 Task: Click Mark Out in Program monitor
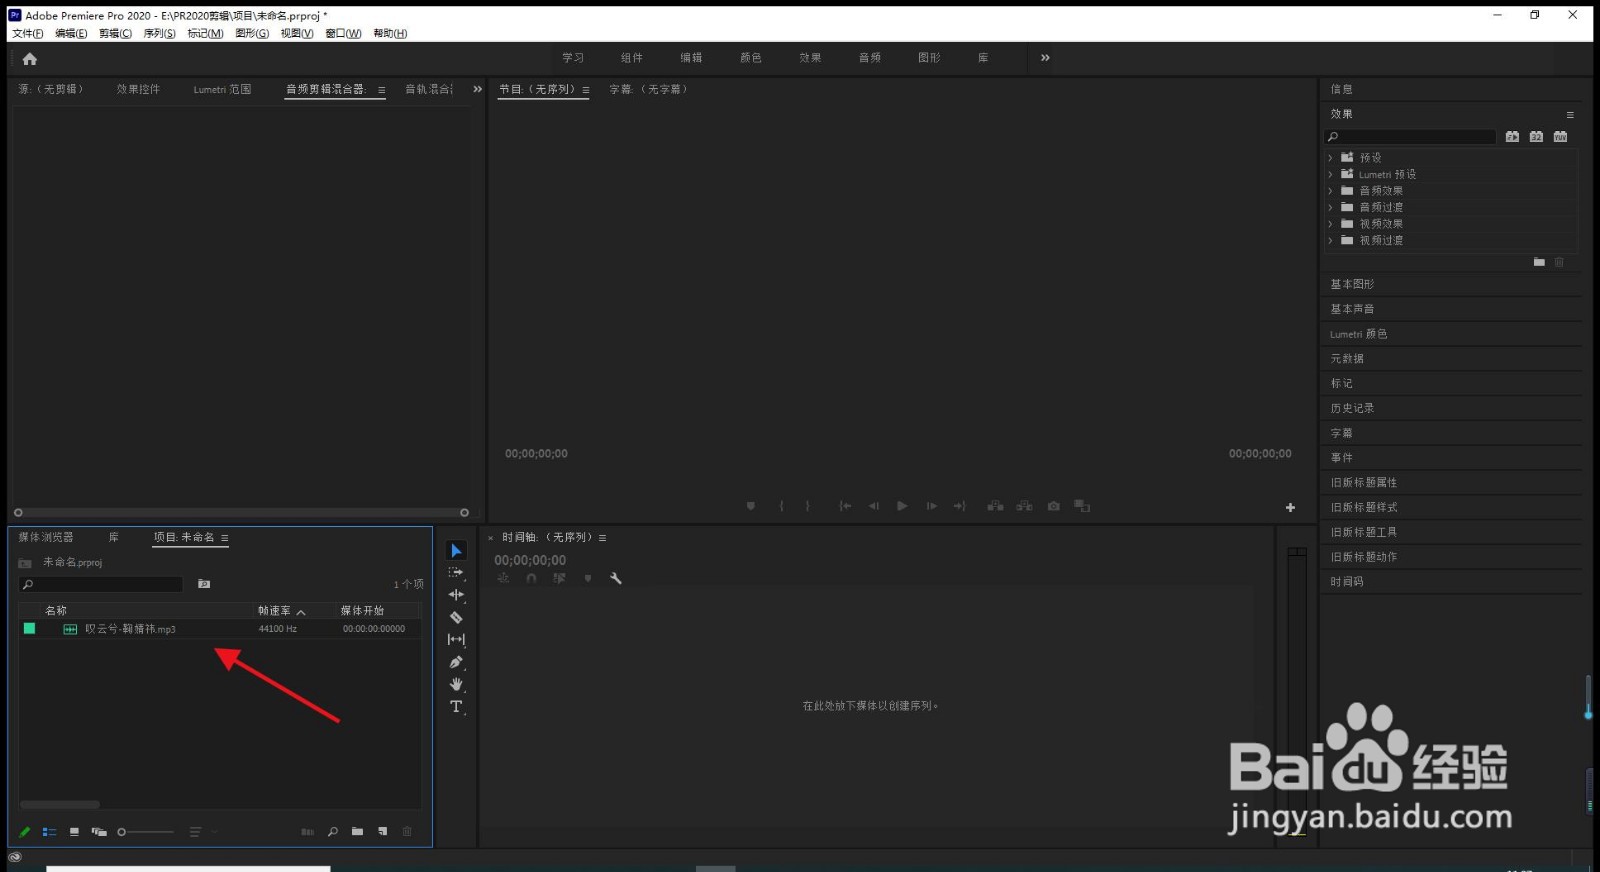pos(808,506)
